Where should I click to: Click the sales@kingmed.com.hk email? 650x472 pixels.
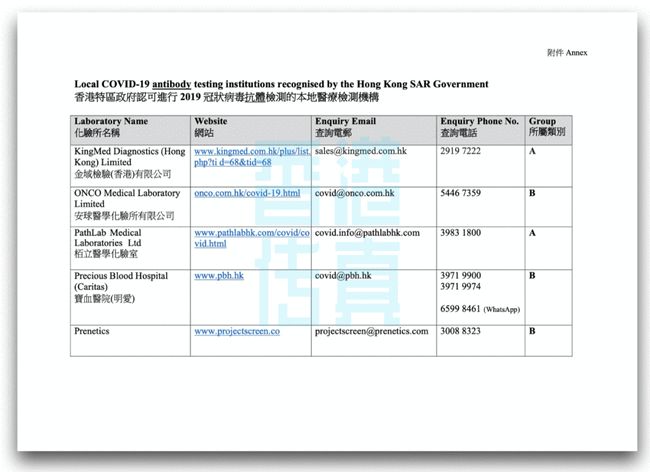tap(361, 151)
